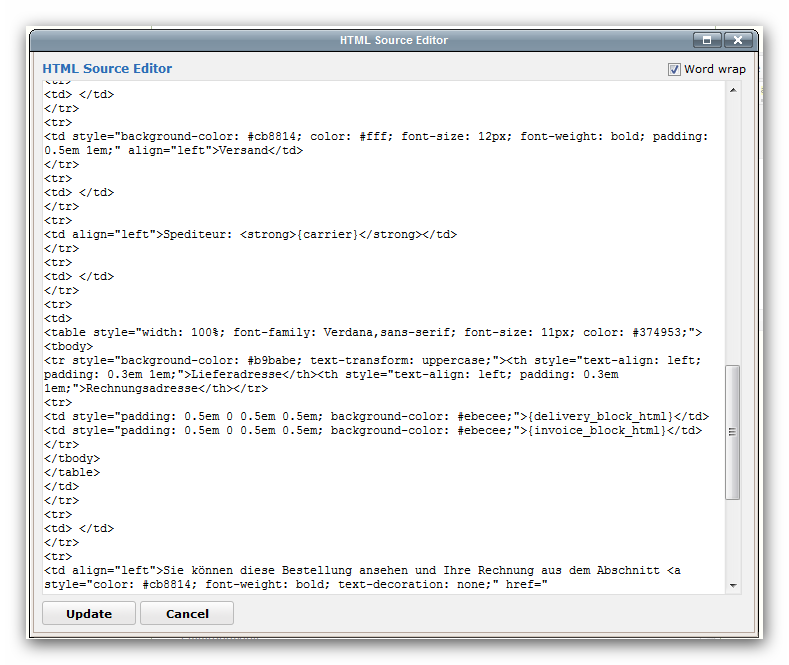This screenshot has width=789, height=665.
Task: Click the {delivery_block_html} placeholder
Action: tap(600, 417)
